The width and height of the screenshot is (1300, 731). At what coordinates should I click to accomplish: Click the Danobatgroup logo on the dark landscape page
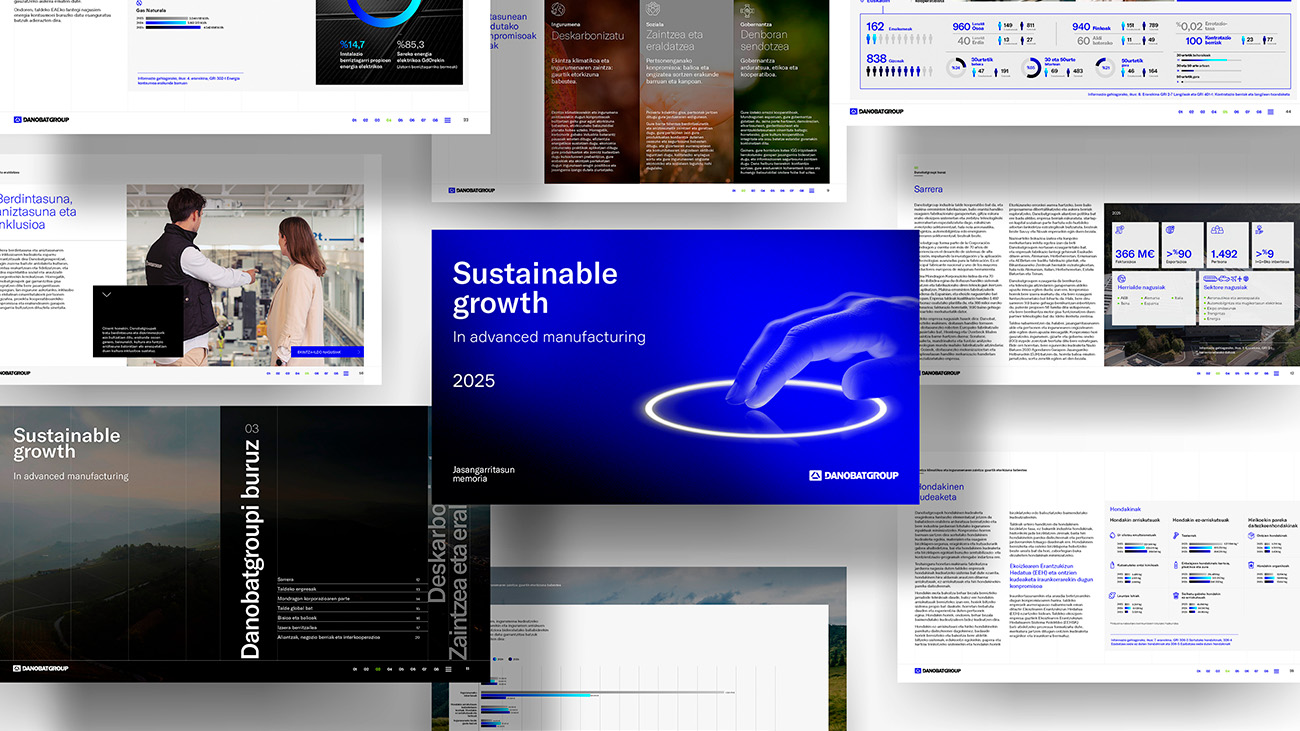43,668
